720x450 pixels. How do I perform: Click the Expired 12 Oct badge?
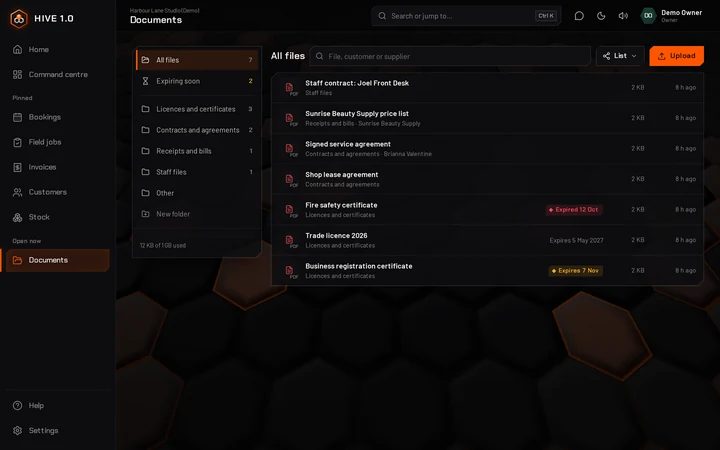pos(574,210)
